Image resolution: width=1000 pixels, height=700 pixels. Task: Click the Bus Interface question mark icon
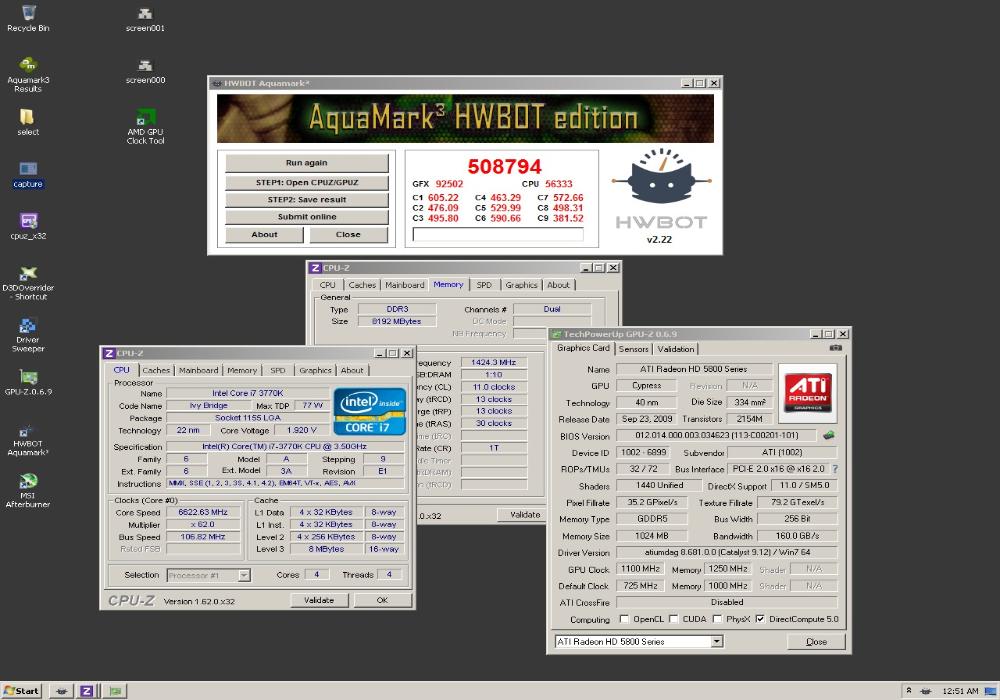pyautogui.click(x=835, y=469)
